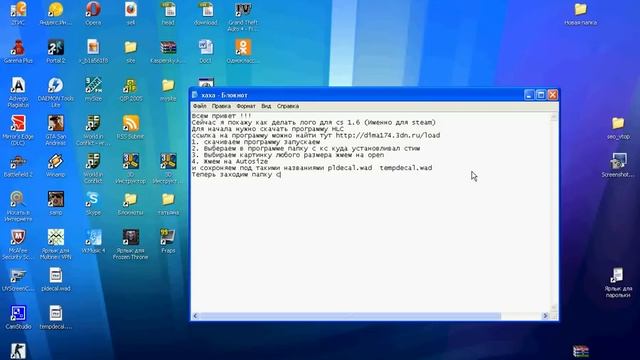Screen dimensions: 640x360
Task: Open the Формат menu in Notepad
Action: pyautogui.click(x=246, y=106)
